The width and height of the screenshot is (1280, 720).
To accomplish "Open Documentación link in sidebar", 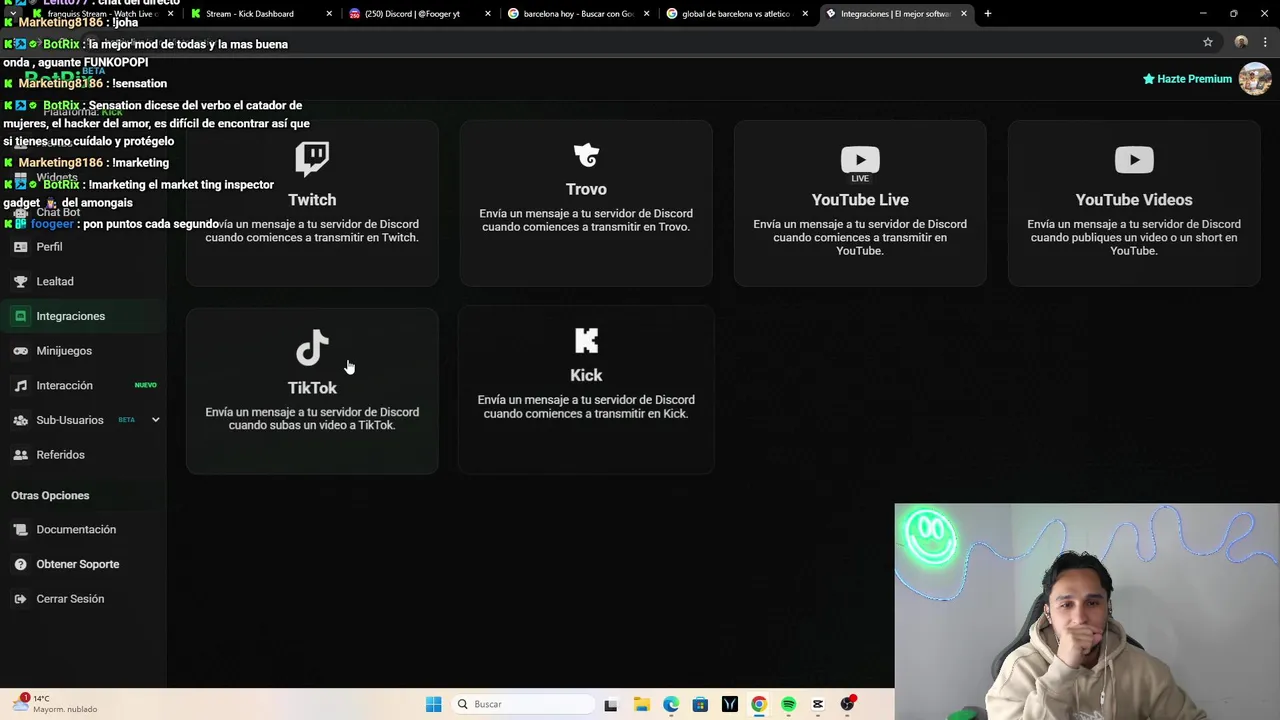I will pos(76,530).
